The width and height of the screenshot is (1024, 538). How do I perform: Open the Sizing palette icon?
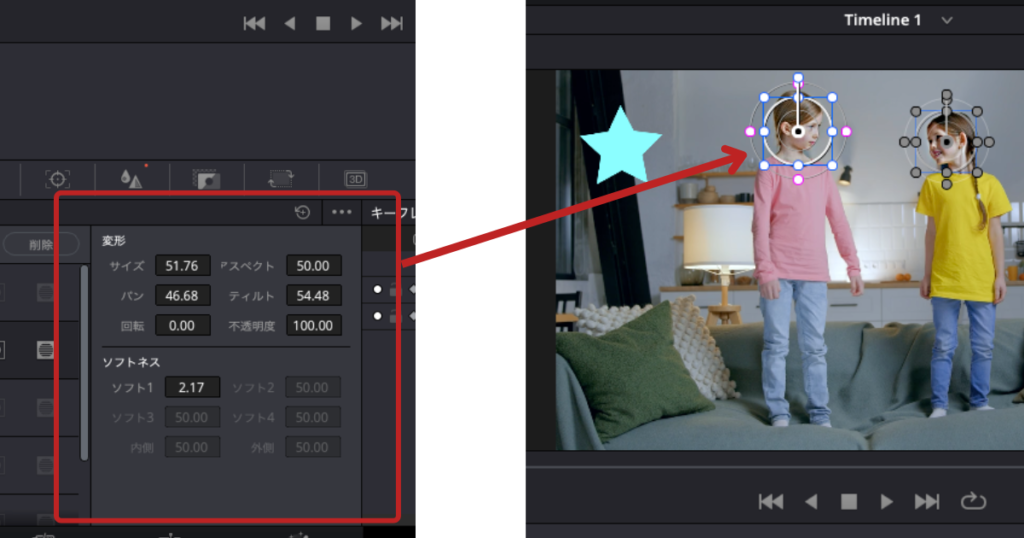(281, 179)
